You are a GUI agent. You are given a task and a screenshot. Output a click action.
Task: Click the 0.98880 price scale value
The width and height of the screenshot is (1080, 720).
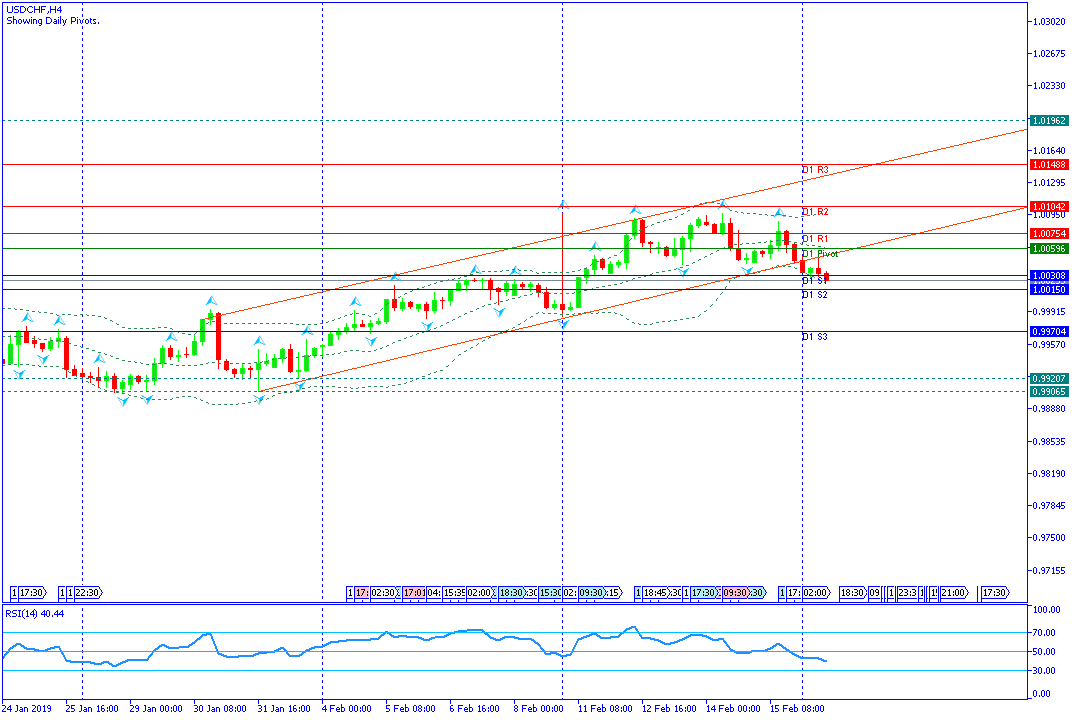[x=1050, y=409]
